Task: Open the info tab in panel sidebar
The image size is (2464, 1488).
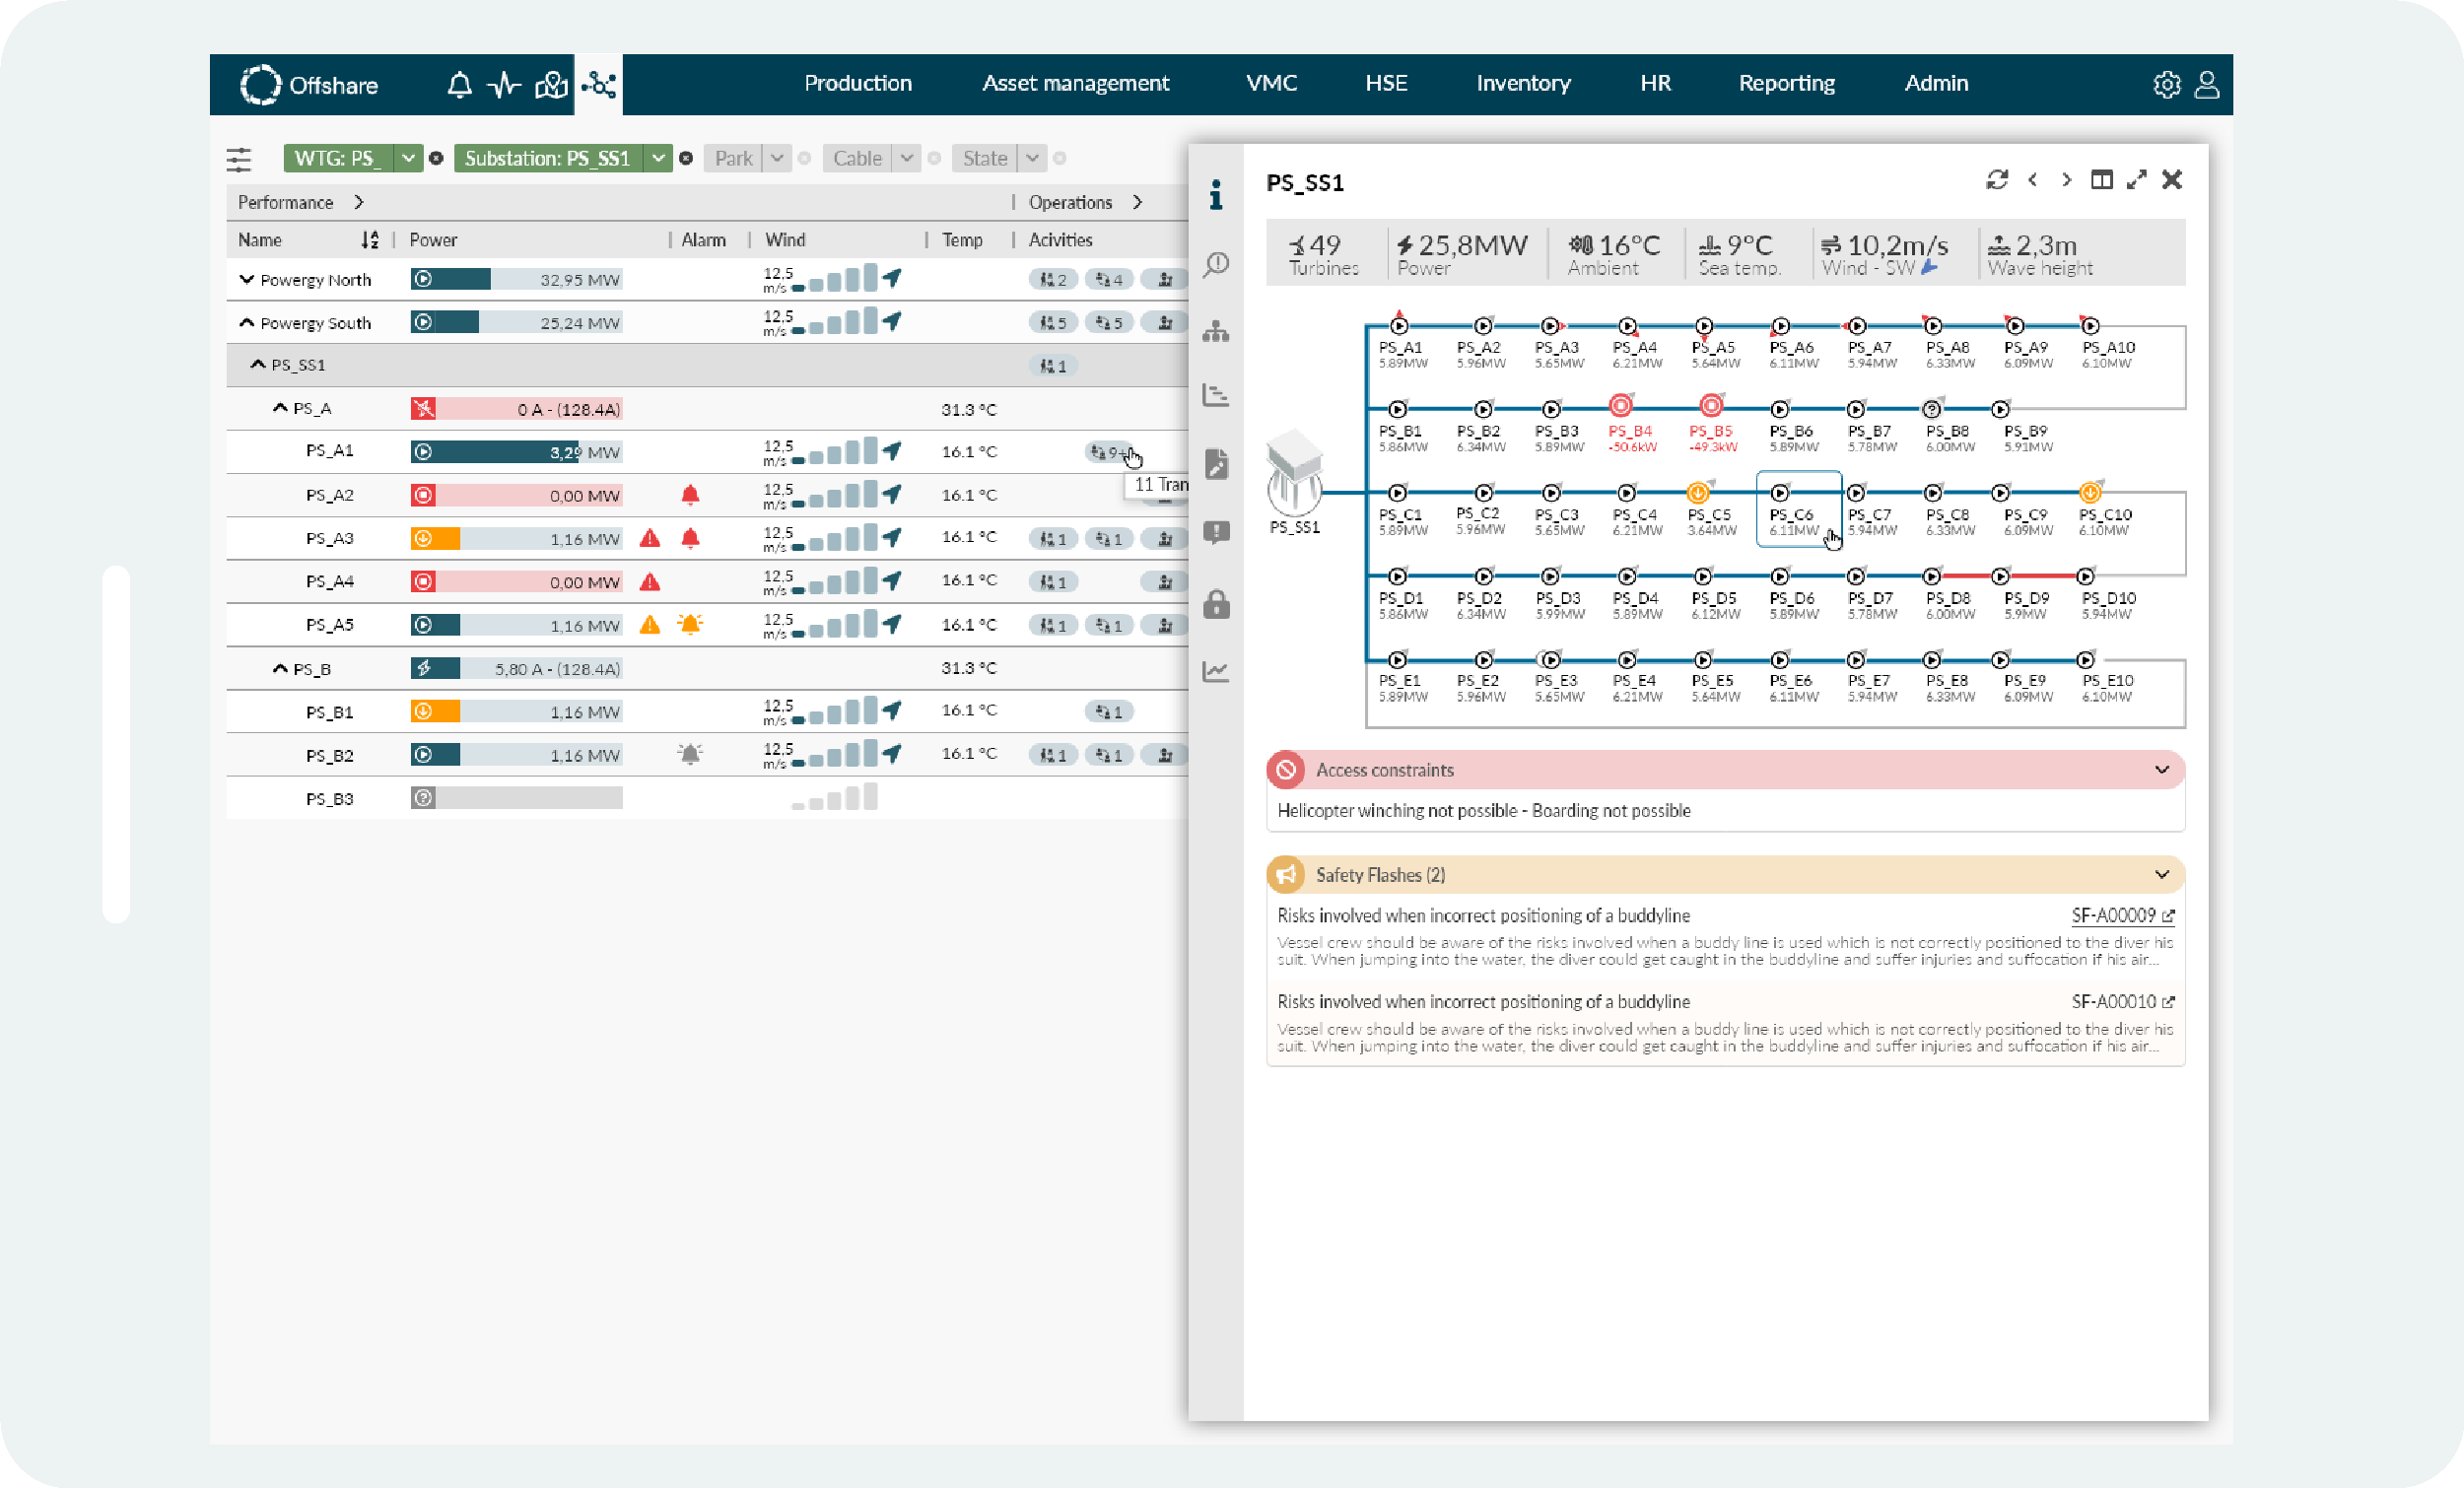Action: (x=1216, y=195)
